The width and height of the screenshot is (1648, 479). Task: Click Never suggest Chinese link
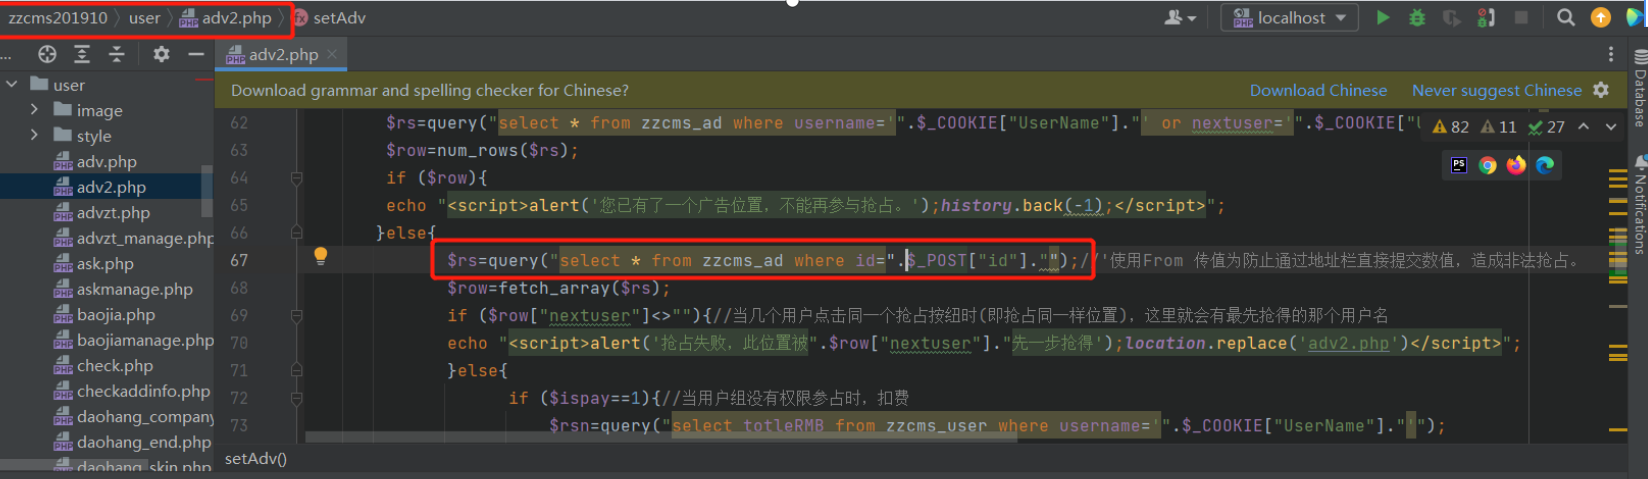click(1496, 90)
